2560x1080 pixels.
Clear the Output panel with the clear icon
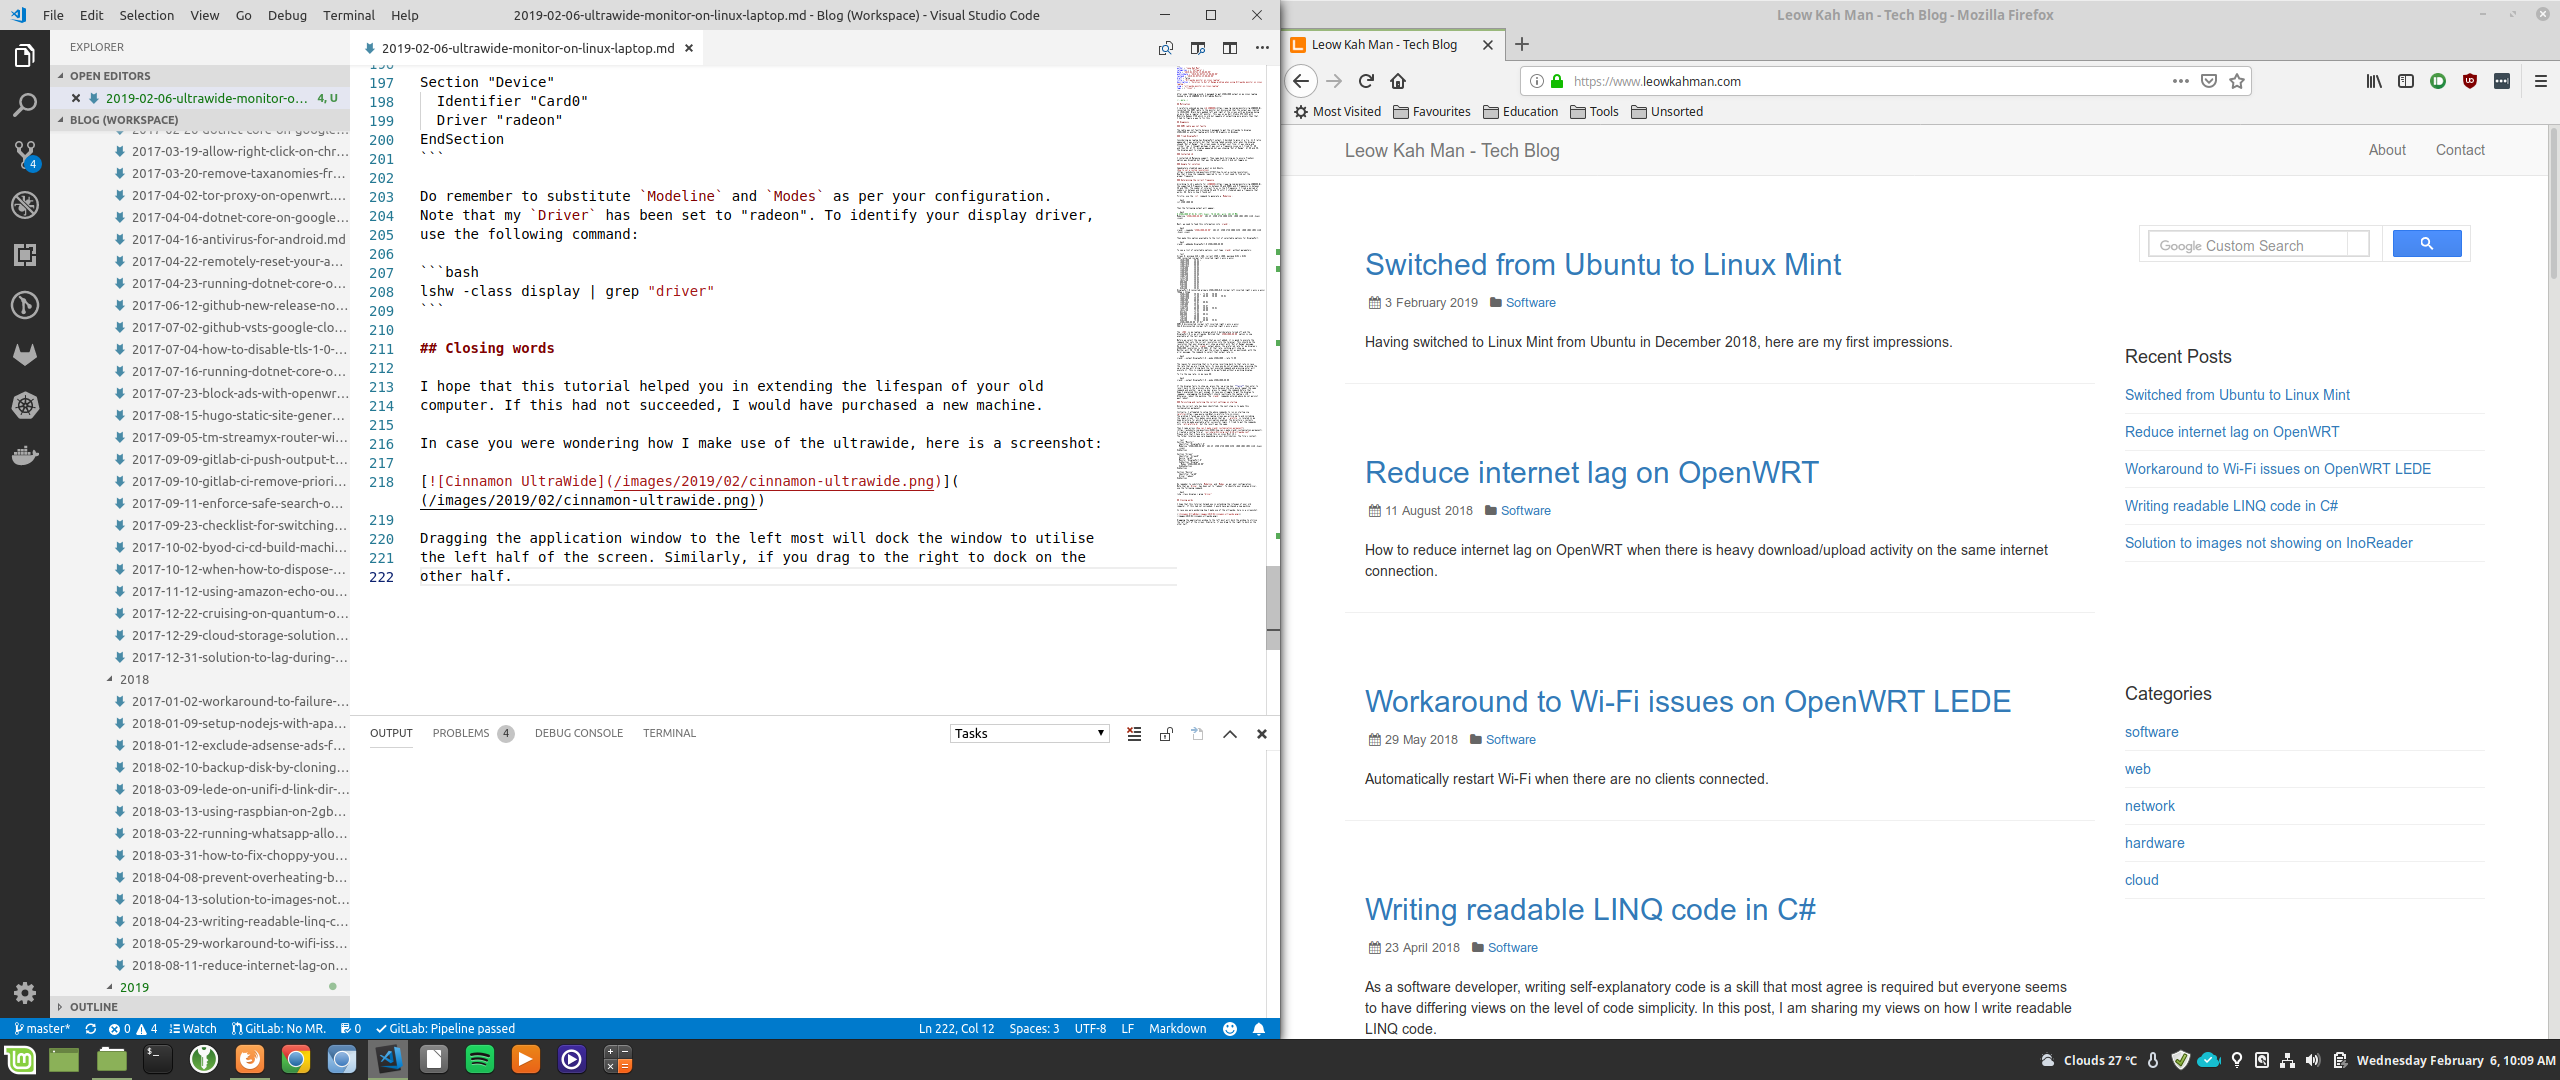pos(1134,734)
